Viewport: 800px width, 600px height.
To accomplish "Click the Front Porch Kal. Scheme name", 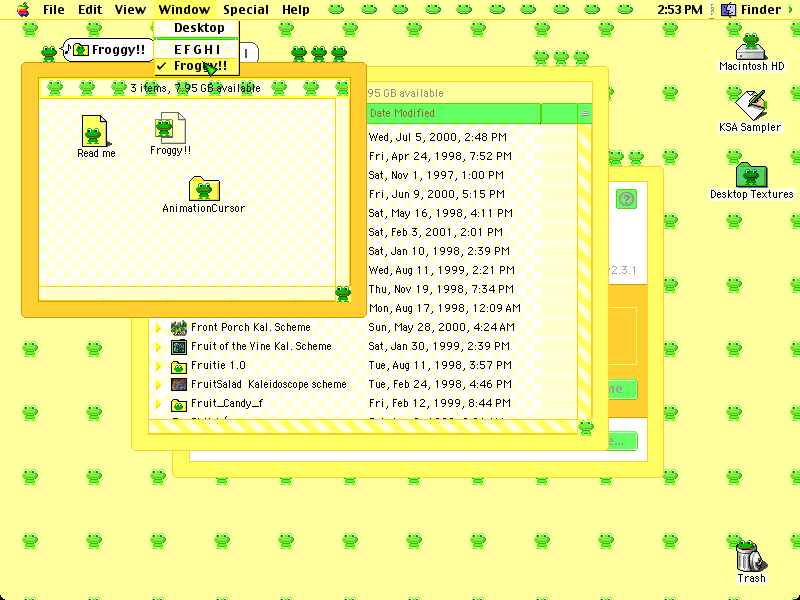I will pyautogui.click(x=251, y=327).
